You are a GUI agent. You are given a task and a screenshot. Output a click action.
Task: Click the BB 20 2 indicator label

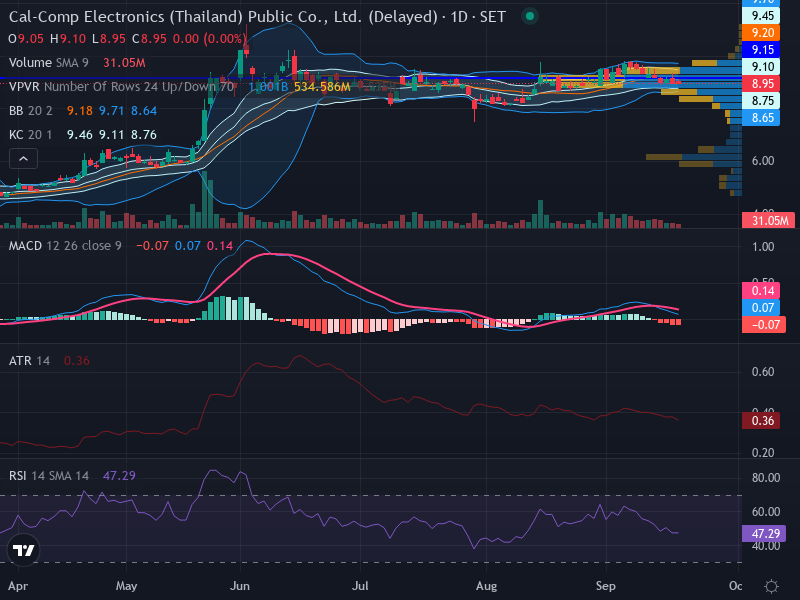(31, 111)
